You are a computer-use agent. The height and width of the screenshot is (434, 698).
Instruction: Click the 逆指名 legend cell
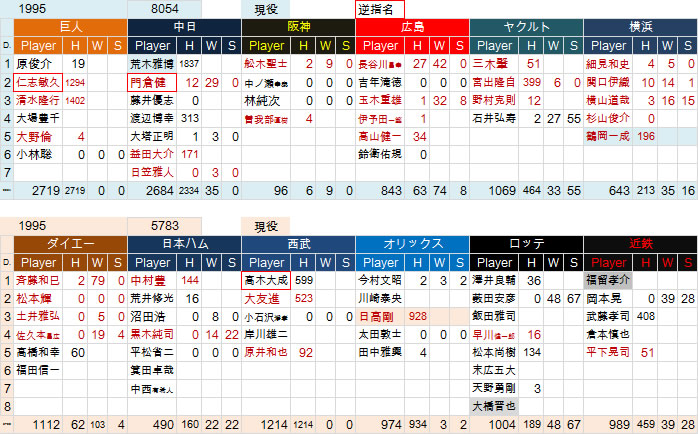pos(380,9)
